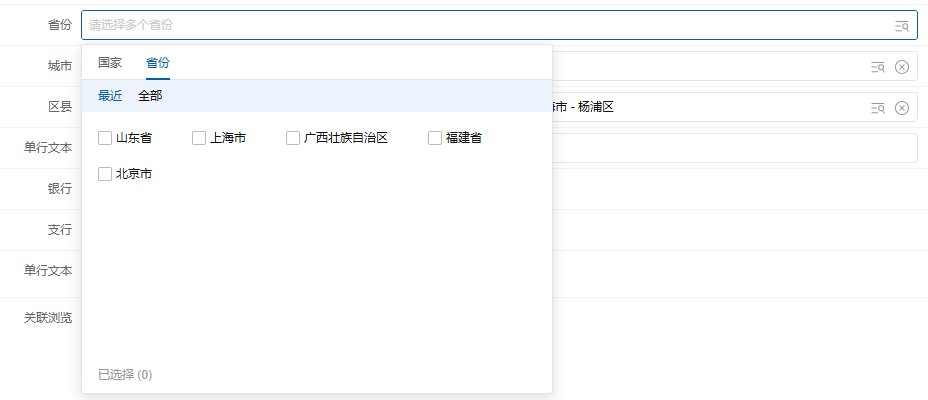The width and height of the screenshot is (928, 400).
Task: Click the 关联浏览 field label
Action: click(x=48, y=318)
